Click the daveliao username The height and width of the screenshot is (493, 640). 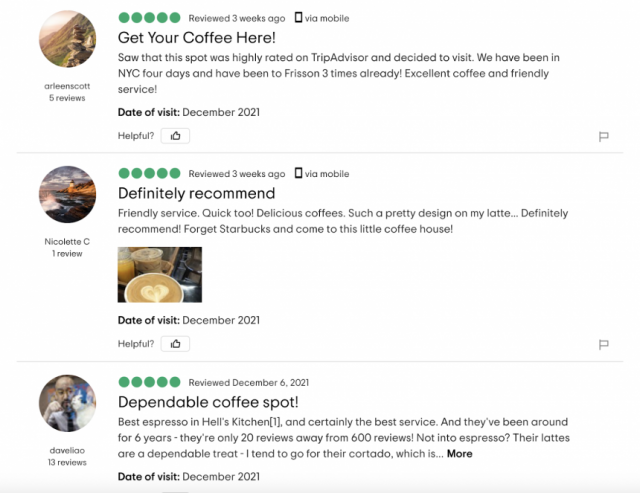[67, 450]
